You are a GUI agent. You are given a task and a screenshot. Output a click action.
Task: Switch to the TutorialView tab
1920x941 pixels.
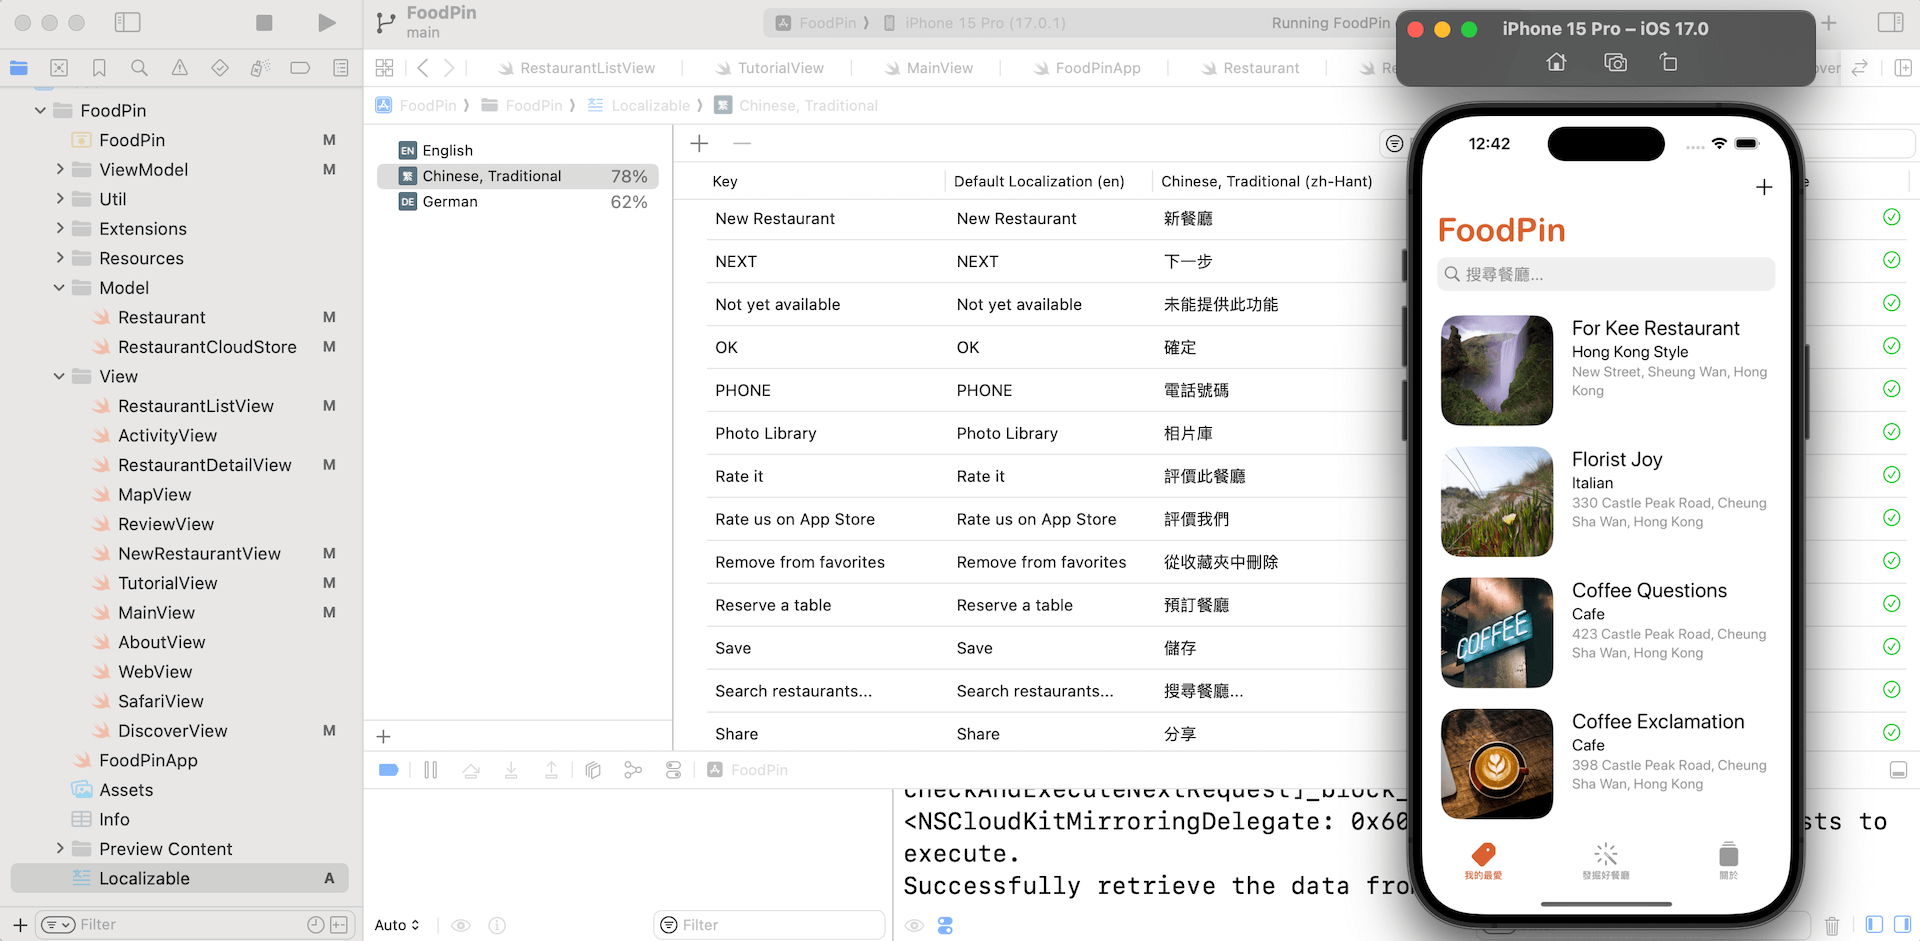click(780, 68)
